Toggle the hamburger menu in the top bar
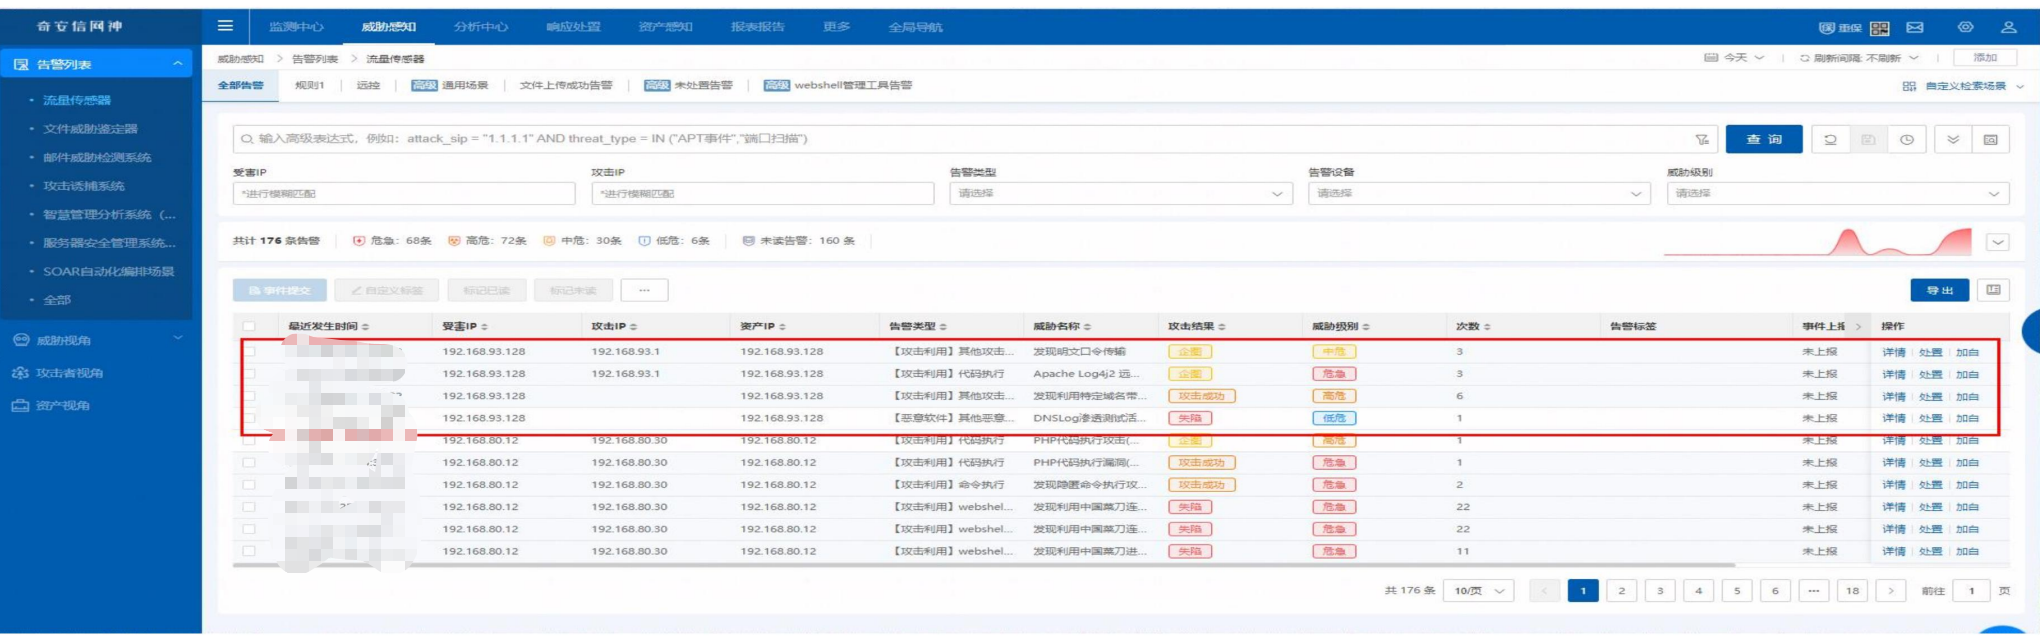The width and height of the screenshot is (2040, 639). click(225, 26)
